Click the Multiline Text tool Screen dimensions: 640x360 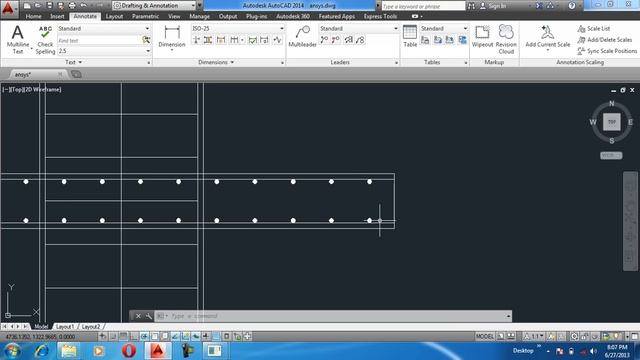point(18,39)
